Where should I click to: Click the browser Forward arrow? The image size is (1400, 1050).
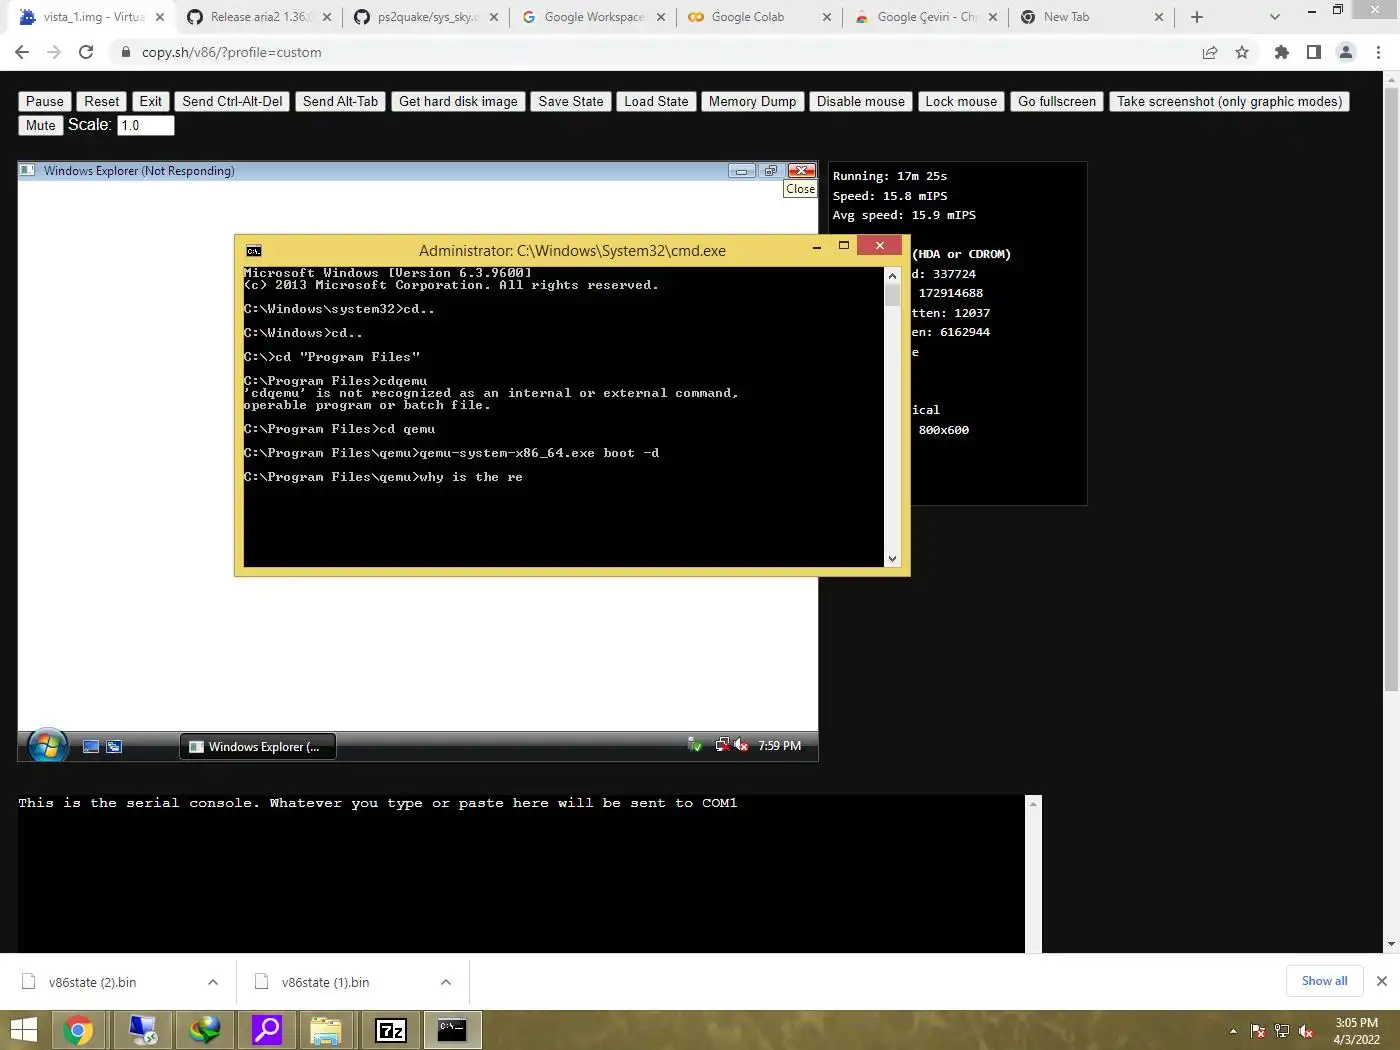coord(54,52)
